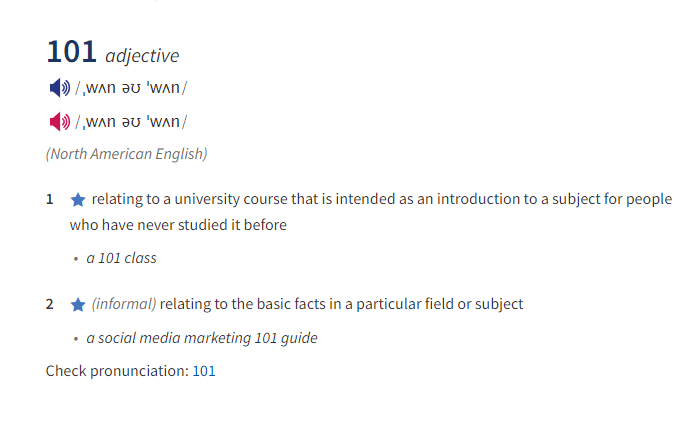
Task: Select example 'a social media marketing 101 guide'
Action: 202,338
